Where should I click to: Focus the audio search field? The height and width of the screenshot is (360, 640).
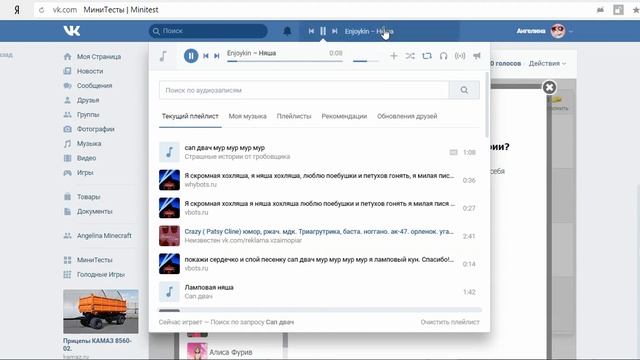(304, 90)
